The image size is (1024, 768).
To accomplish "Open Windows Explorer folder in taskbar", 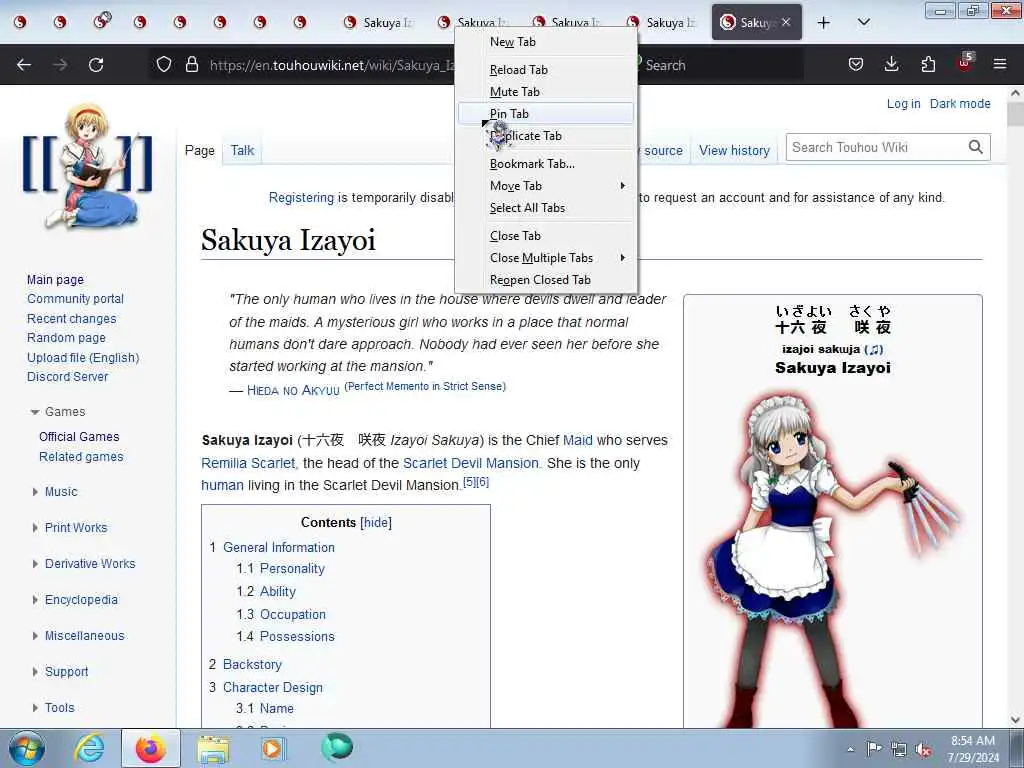I will coord(213,748).
